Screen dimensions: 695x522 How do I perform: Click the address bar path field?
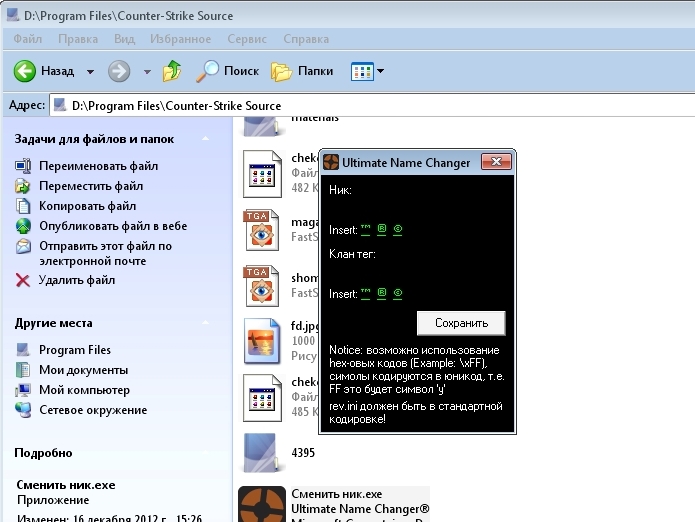[372, 105]
